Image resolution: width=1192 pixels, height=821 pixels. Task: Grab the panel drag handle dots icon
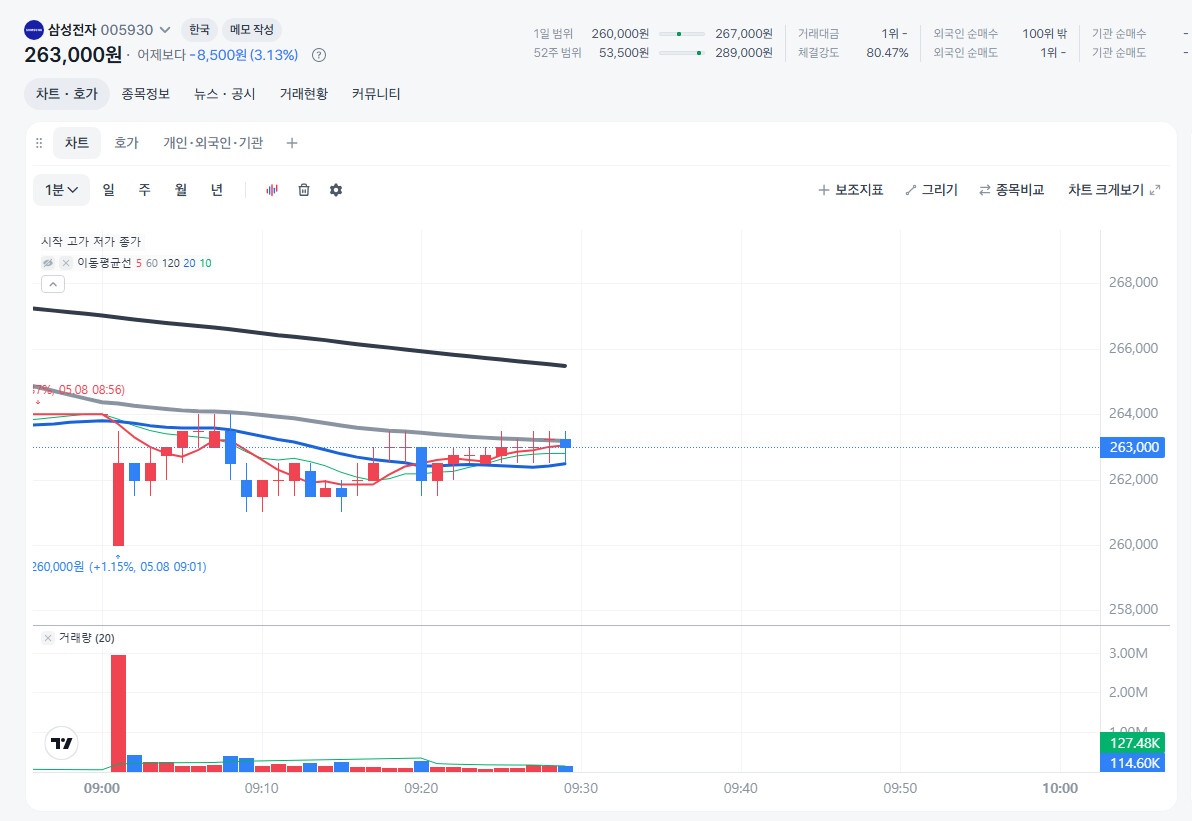39,143
